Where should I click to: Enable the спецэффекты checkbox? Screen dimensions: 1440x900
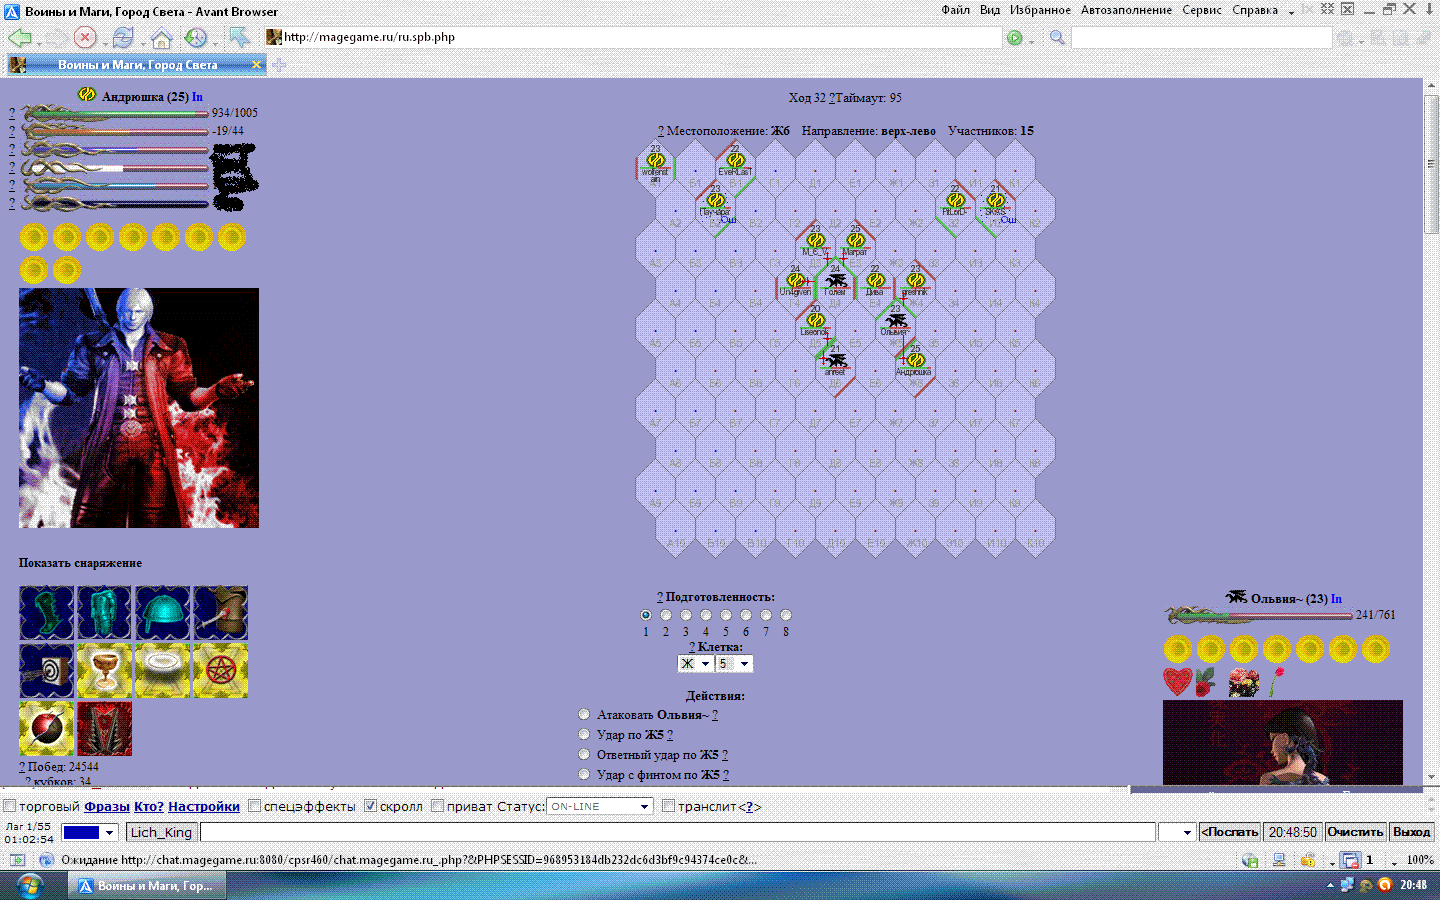(x=255, y=806)
